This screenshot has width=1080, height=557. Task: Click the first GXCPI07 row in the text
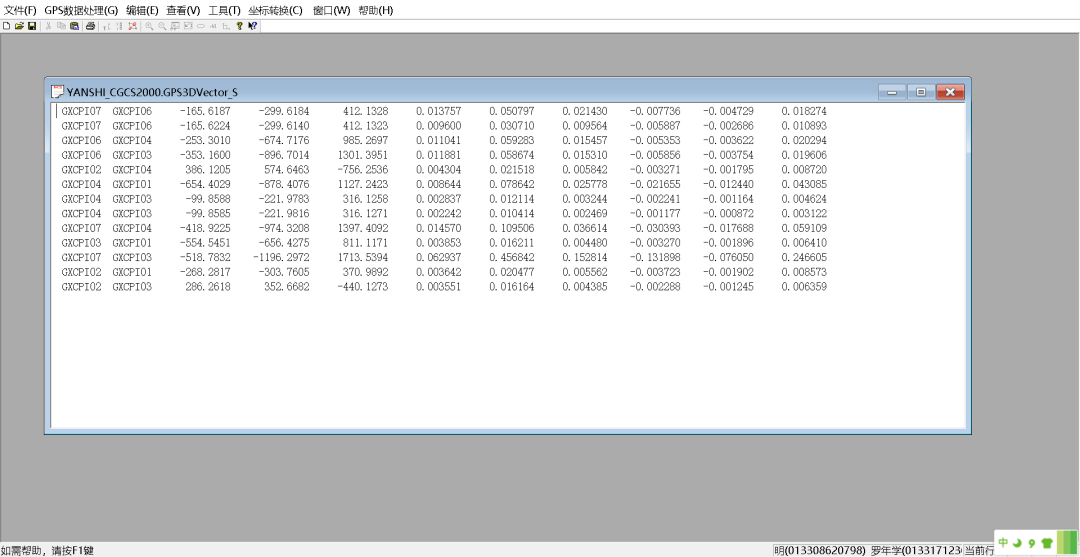click(x=81, y=111)
